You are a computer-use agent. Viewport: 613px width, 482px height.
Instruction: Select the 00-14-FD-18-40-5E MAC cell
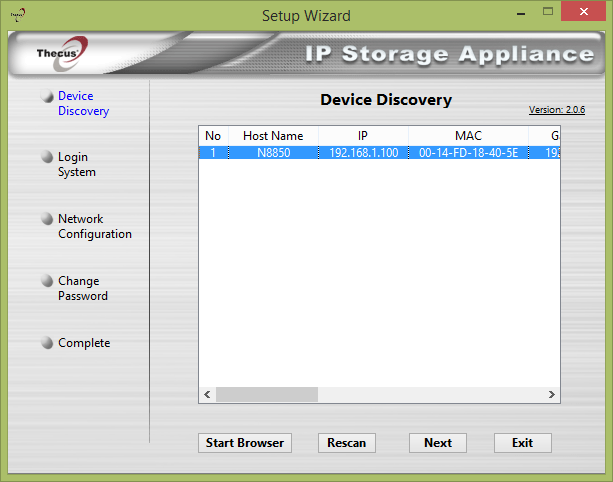(468, 152)
